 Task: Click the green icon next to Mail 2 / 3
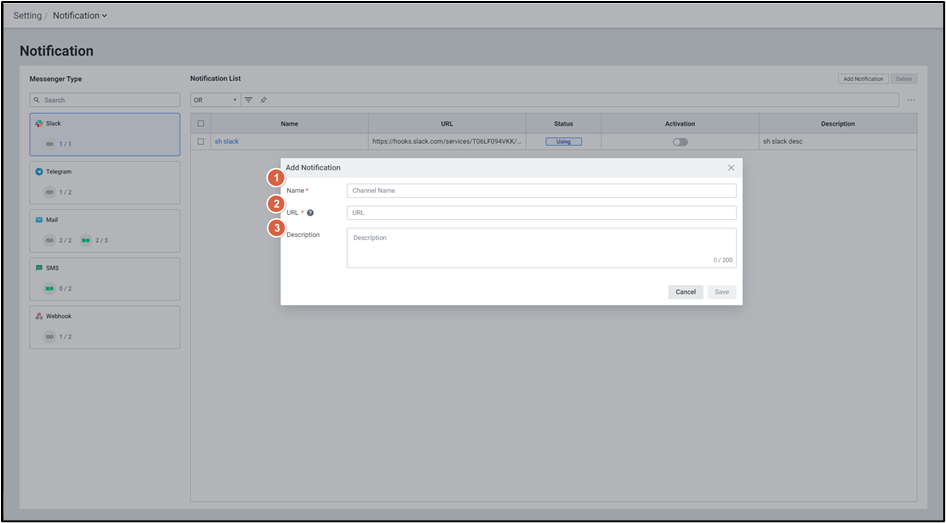pos(86,240)
